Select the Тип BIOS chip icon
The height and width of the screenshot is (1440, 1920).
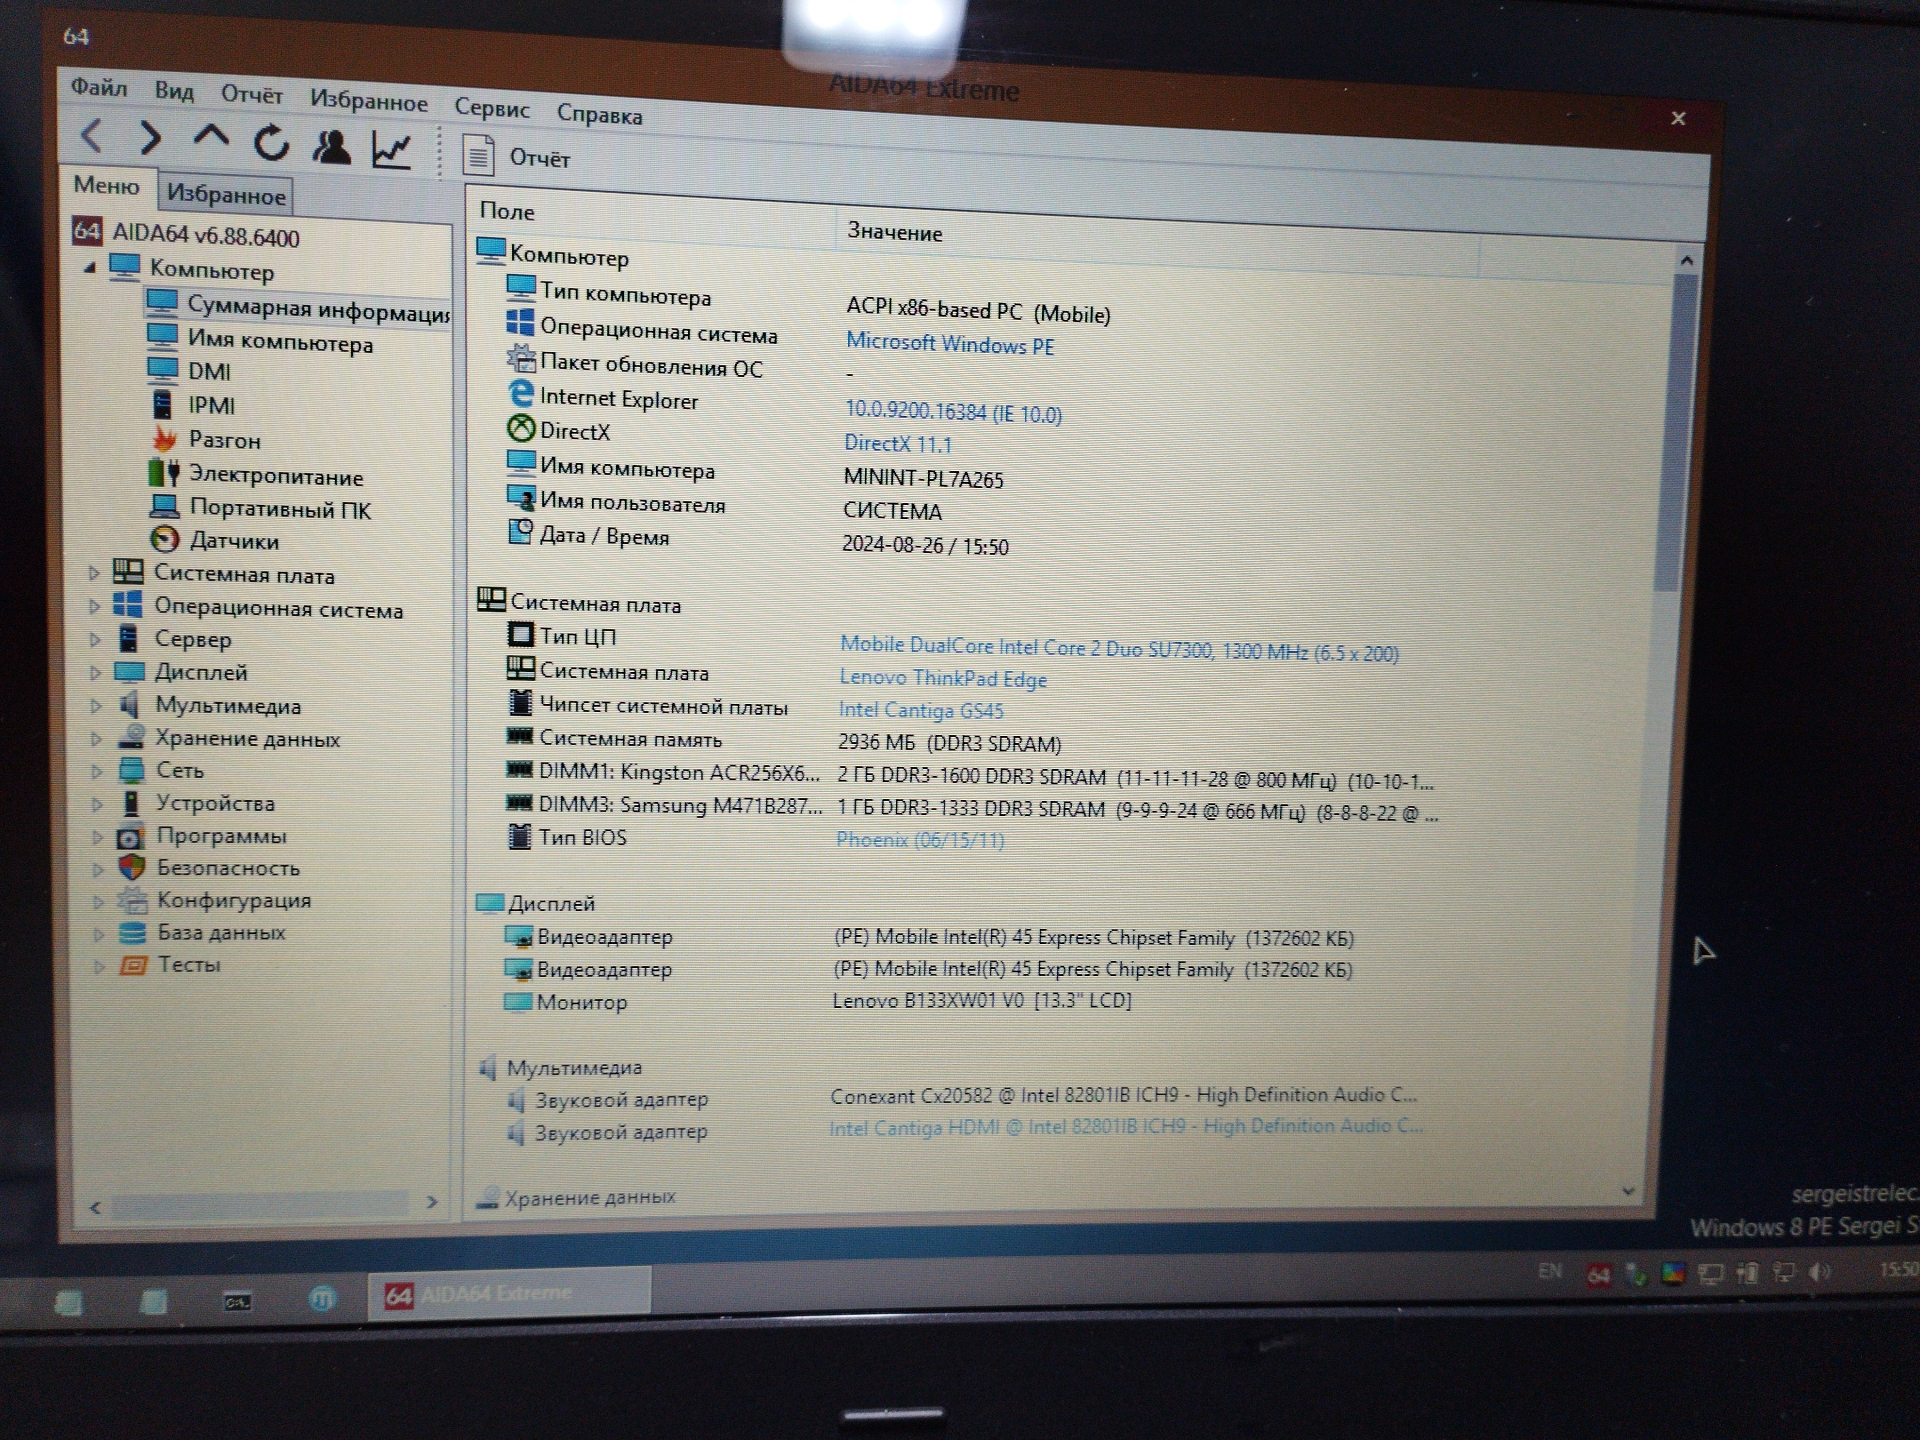click(519, 836)
